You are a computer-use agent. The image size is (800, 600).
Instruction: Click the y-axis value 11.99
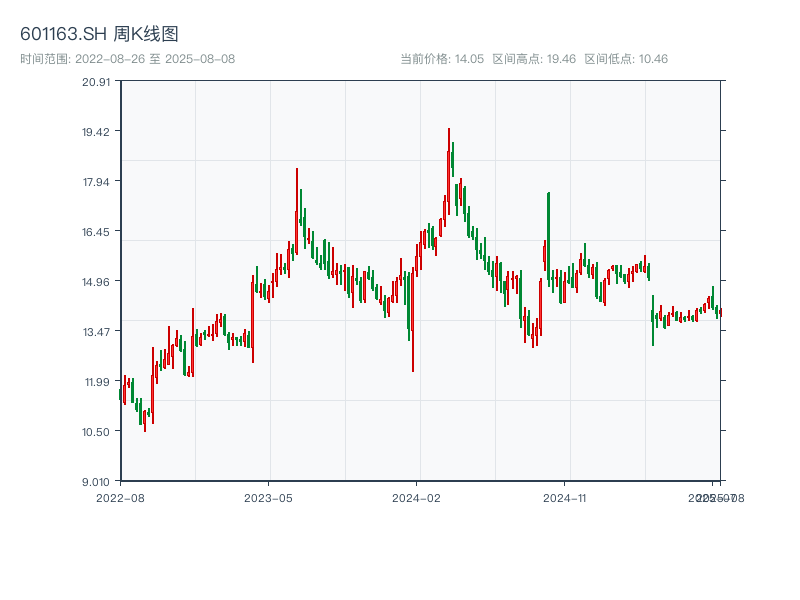tap(96, 382)
